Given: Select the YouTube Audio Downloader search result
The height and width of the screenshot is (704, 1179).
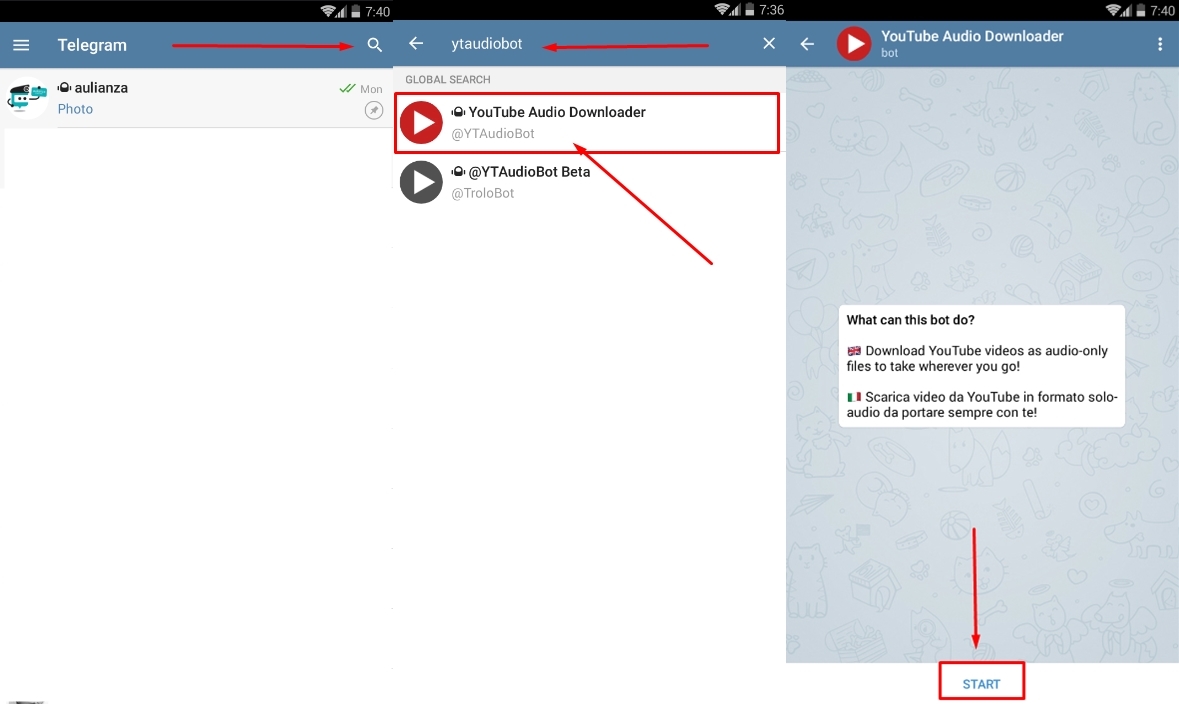Looking at the screenshot, I should [x=587, y=123].
